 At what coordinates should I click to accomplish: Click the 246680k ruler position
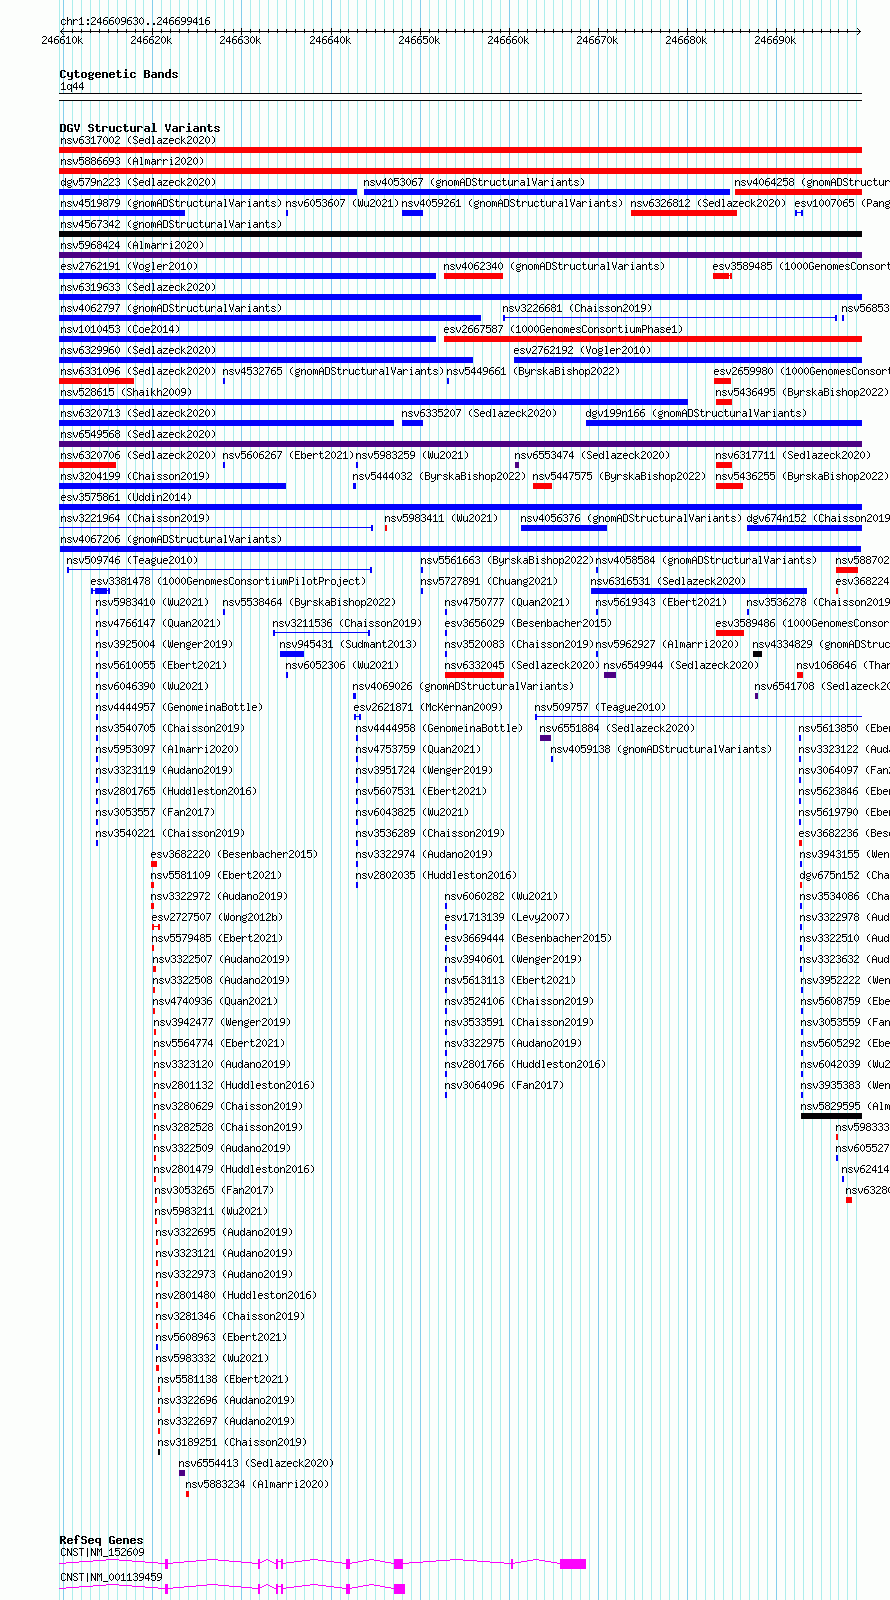686,40
